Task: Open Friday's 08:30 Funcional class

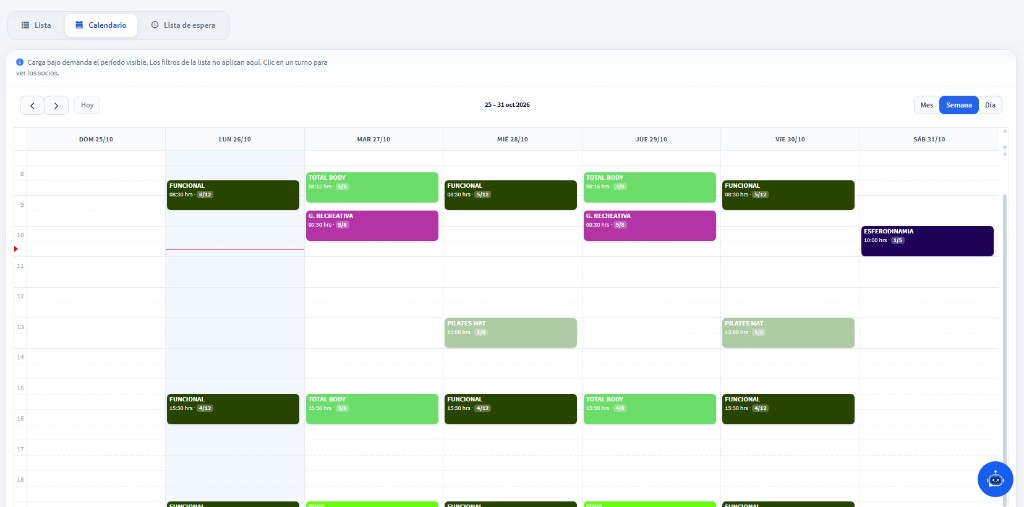Action: coord(788,195)
